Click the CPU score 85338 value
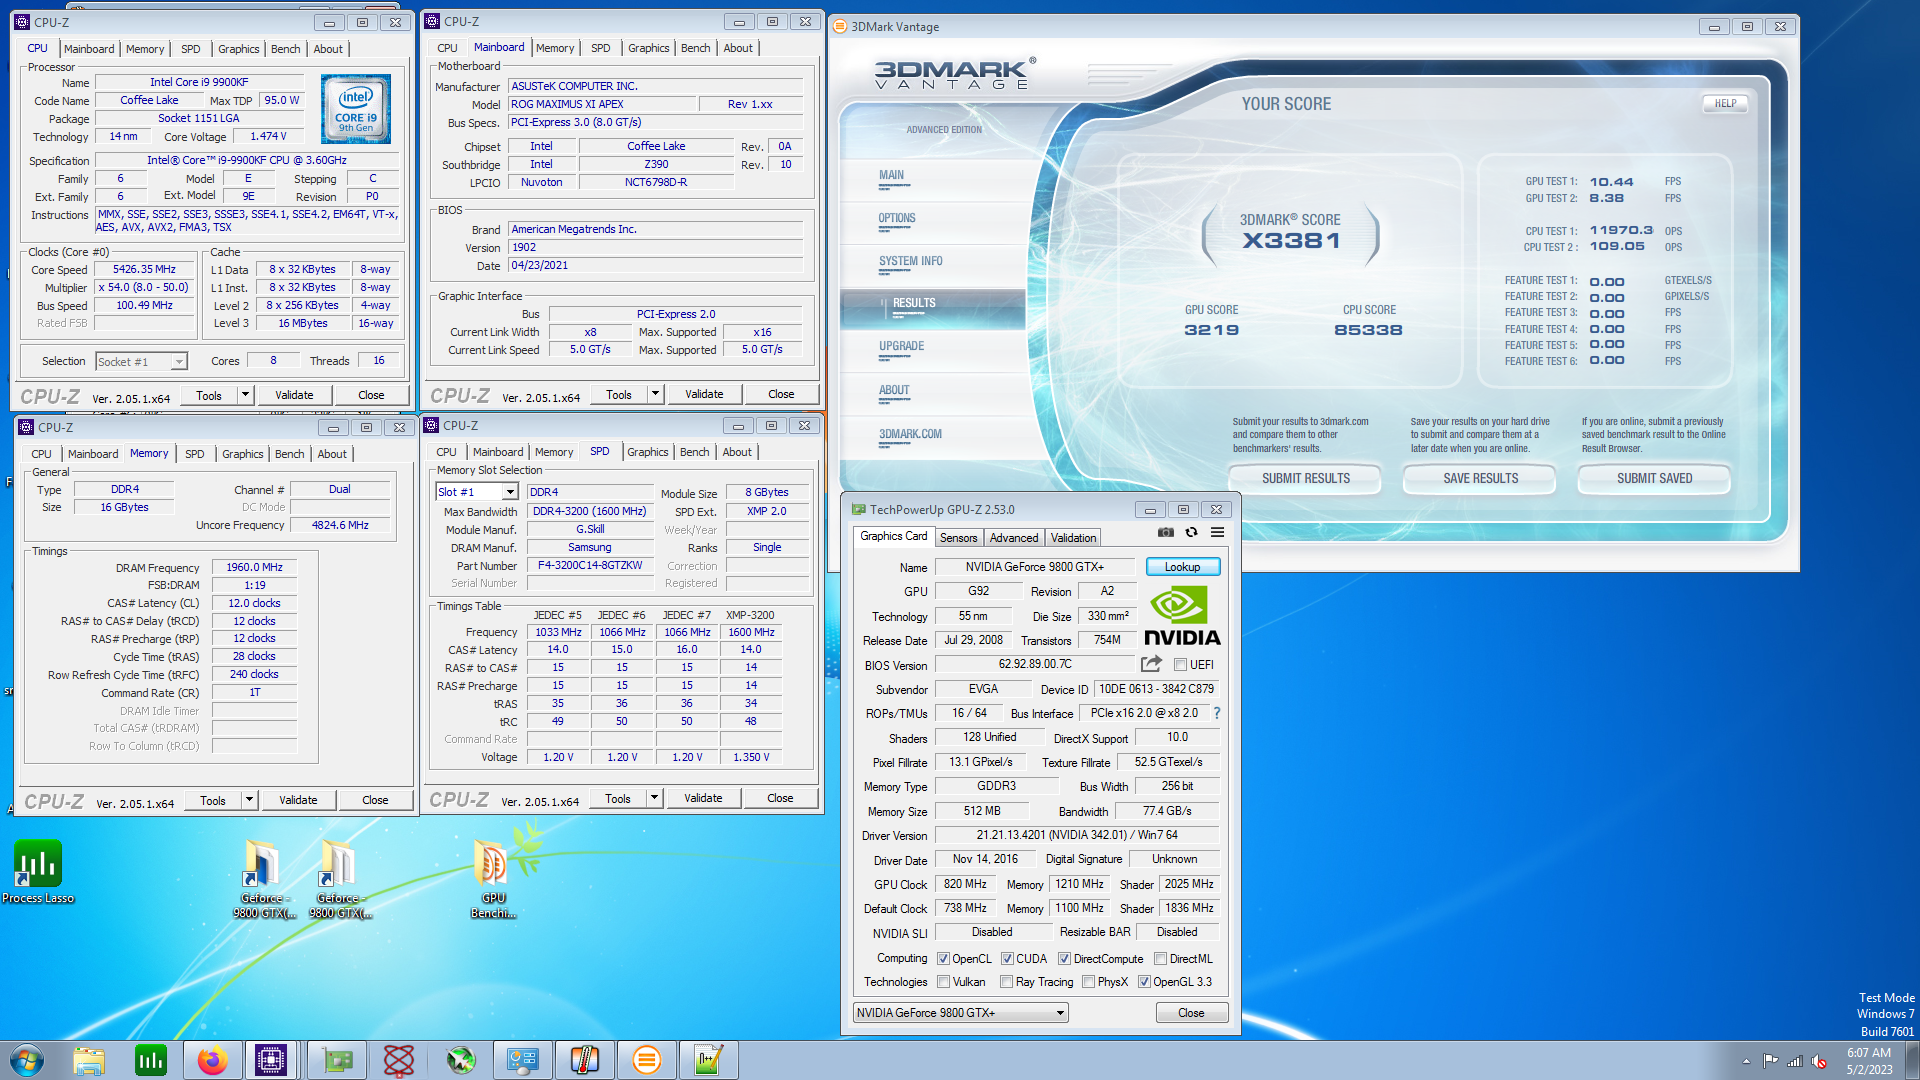Screen dimensions: 1920x1080 (1368, 330)
